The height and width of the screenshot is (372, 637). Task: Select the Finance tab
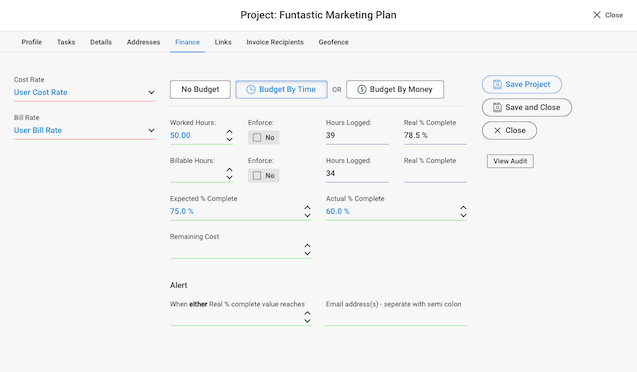pyautogui.click(x=187, y=42)
